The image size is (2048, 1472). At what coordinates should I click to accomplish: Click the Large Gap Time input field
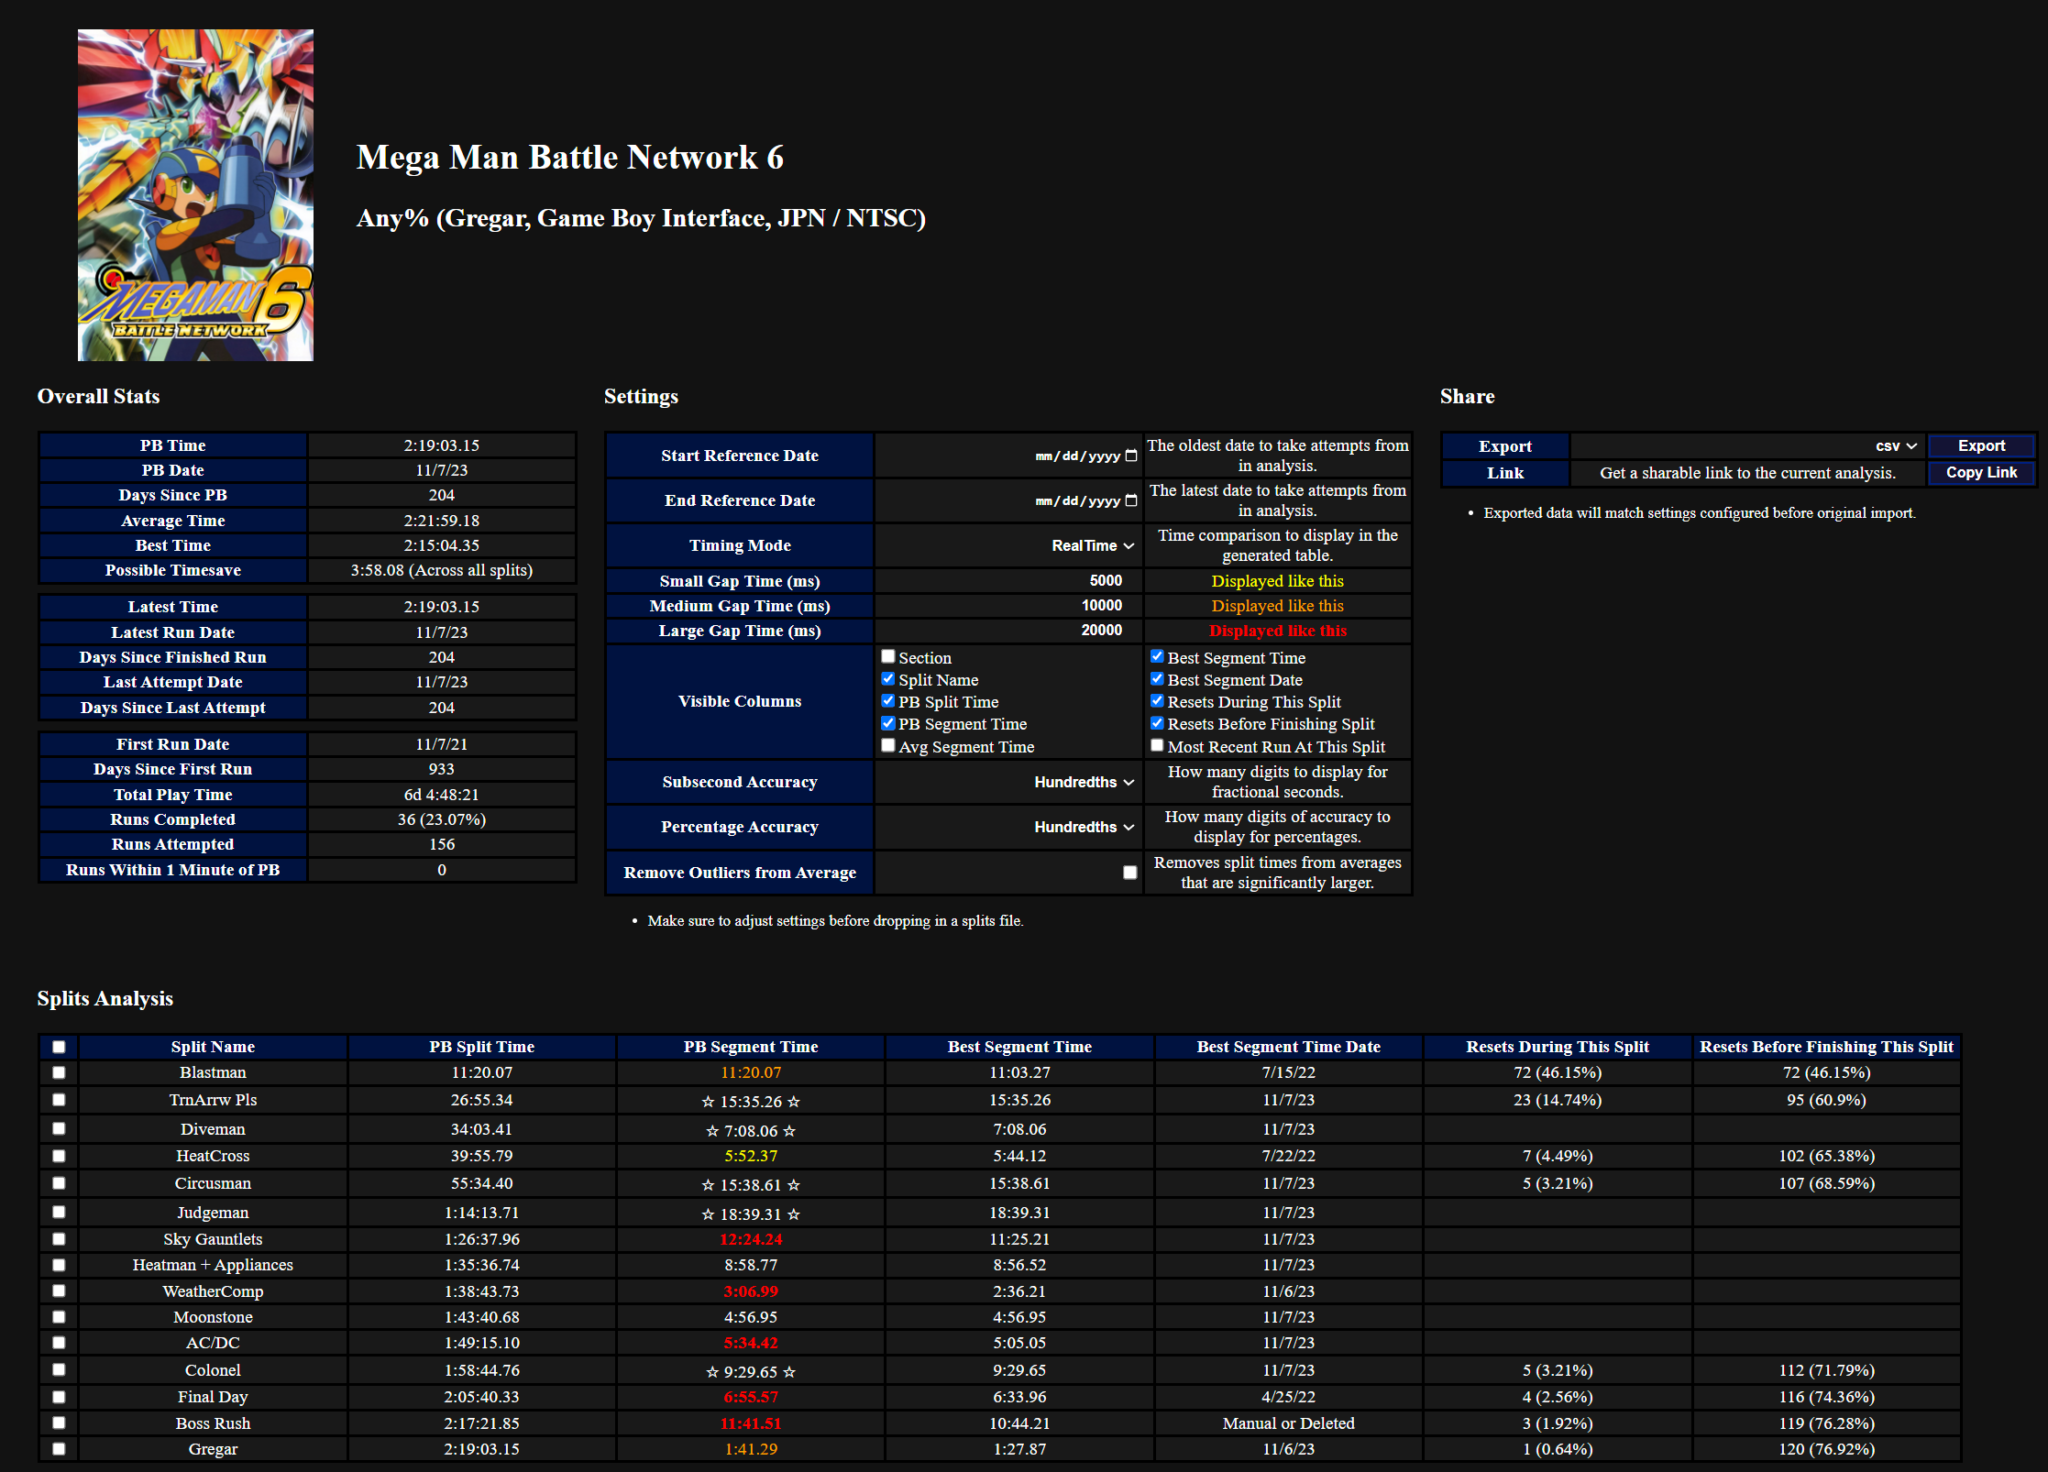pos(1008,630)
